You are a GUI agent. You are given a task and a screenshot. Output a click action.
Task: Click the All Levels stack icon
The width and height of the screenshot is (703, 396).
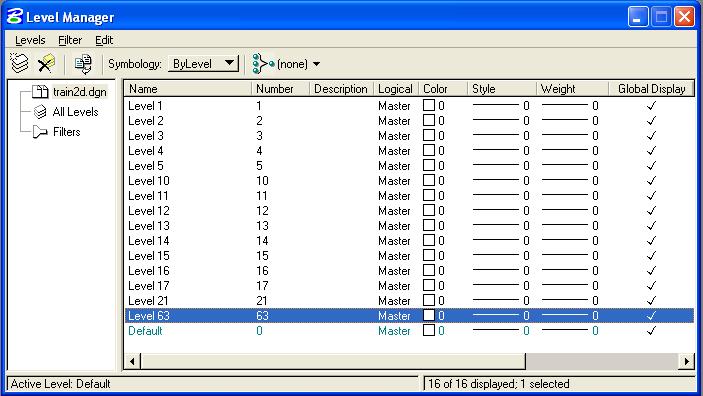pyautogui.click(x=40, y=112)
